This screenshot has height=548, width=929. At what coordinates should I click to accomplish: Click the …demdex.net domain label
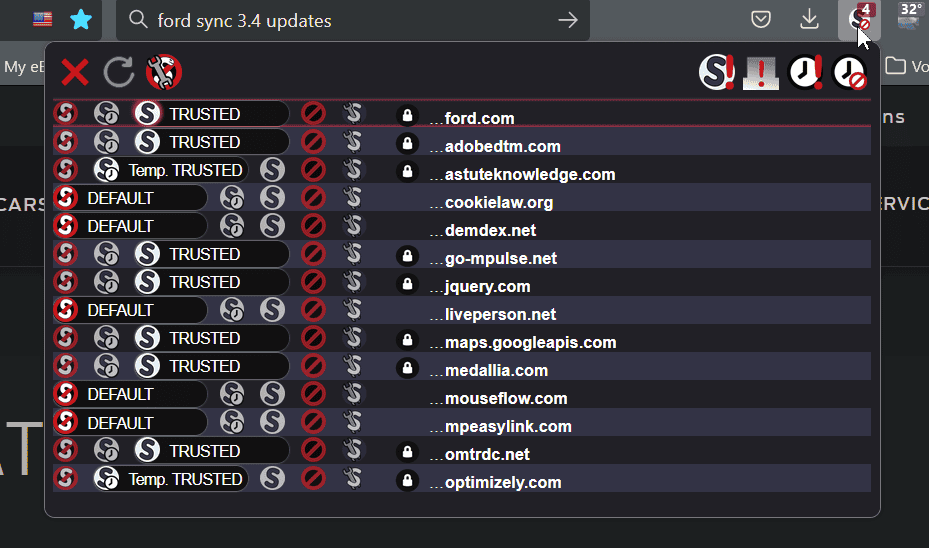483,230
